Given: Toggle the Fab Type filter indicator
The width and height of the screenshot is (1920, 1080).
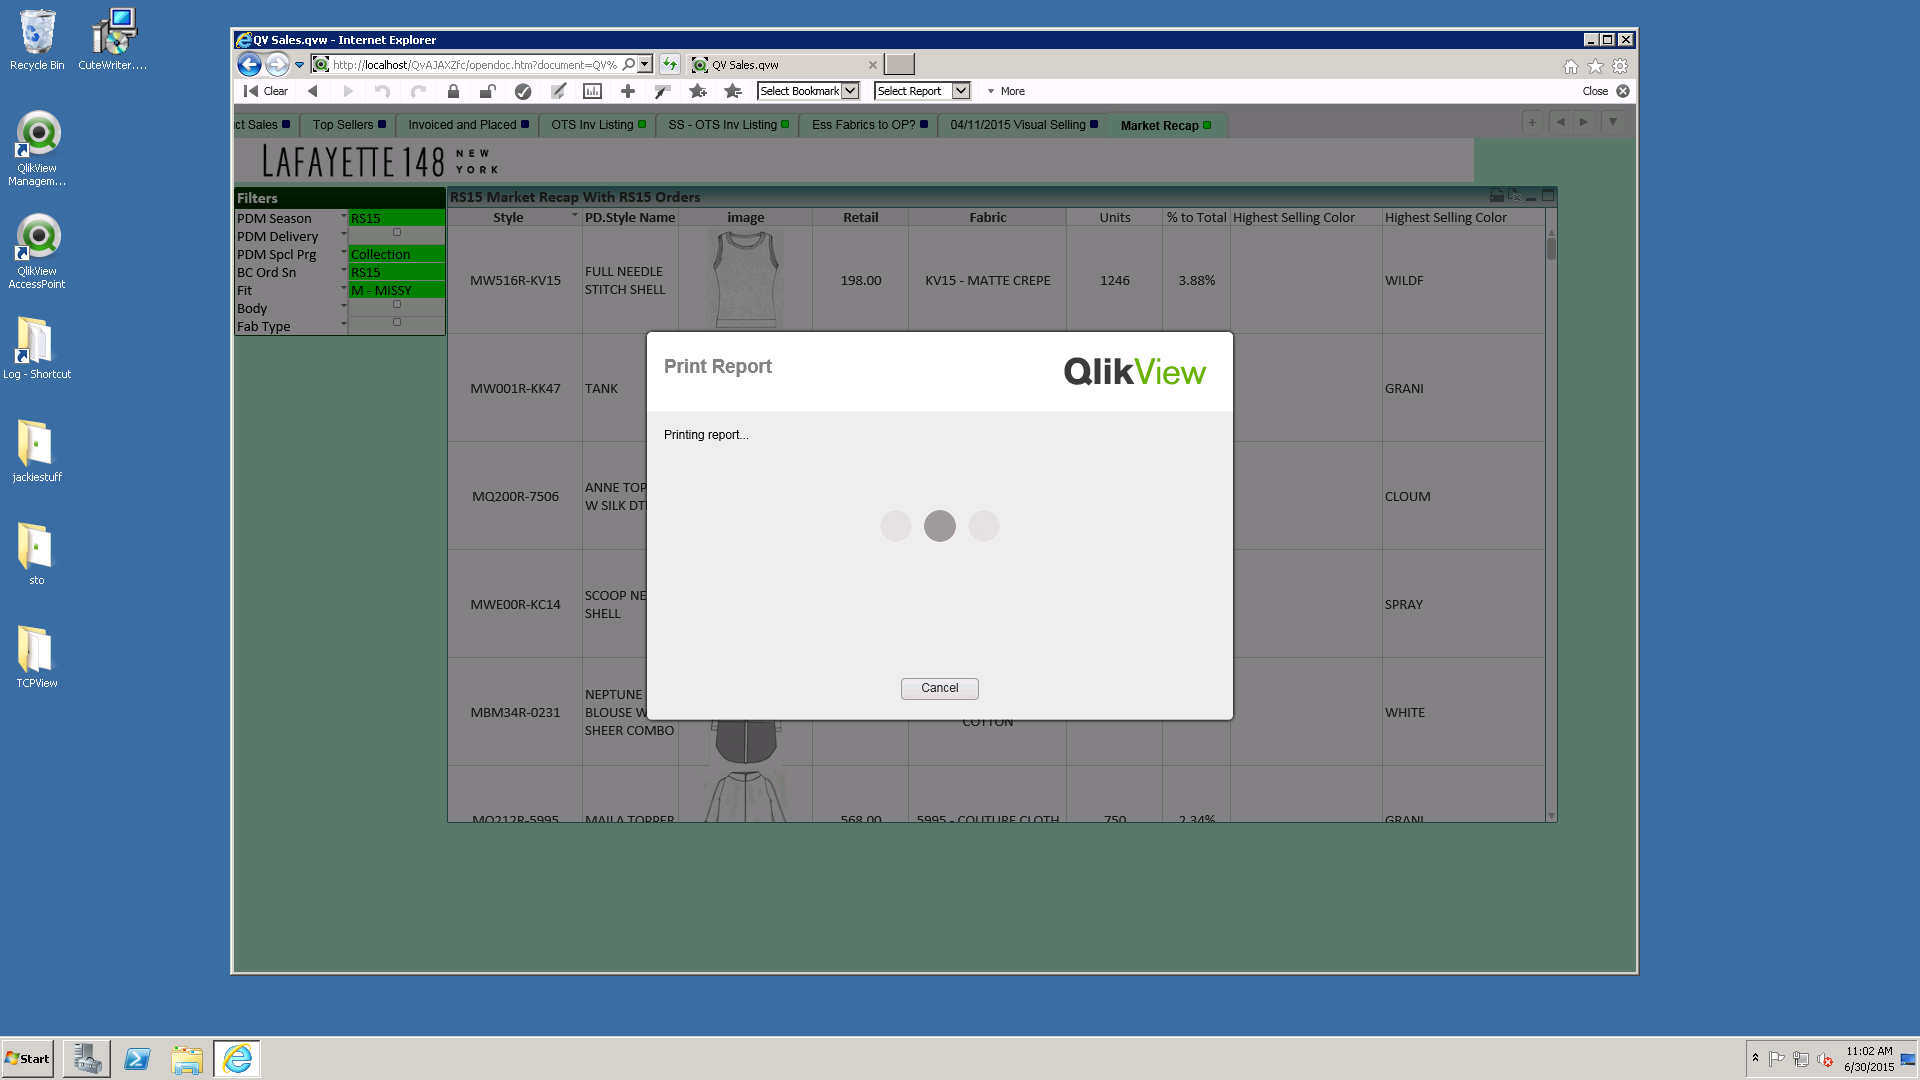Looking at the screenshot, I should [397, 322].
